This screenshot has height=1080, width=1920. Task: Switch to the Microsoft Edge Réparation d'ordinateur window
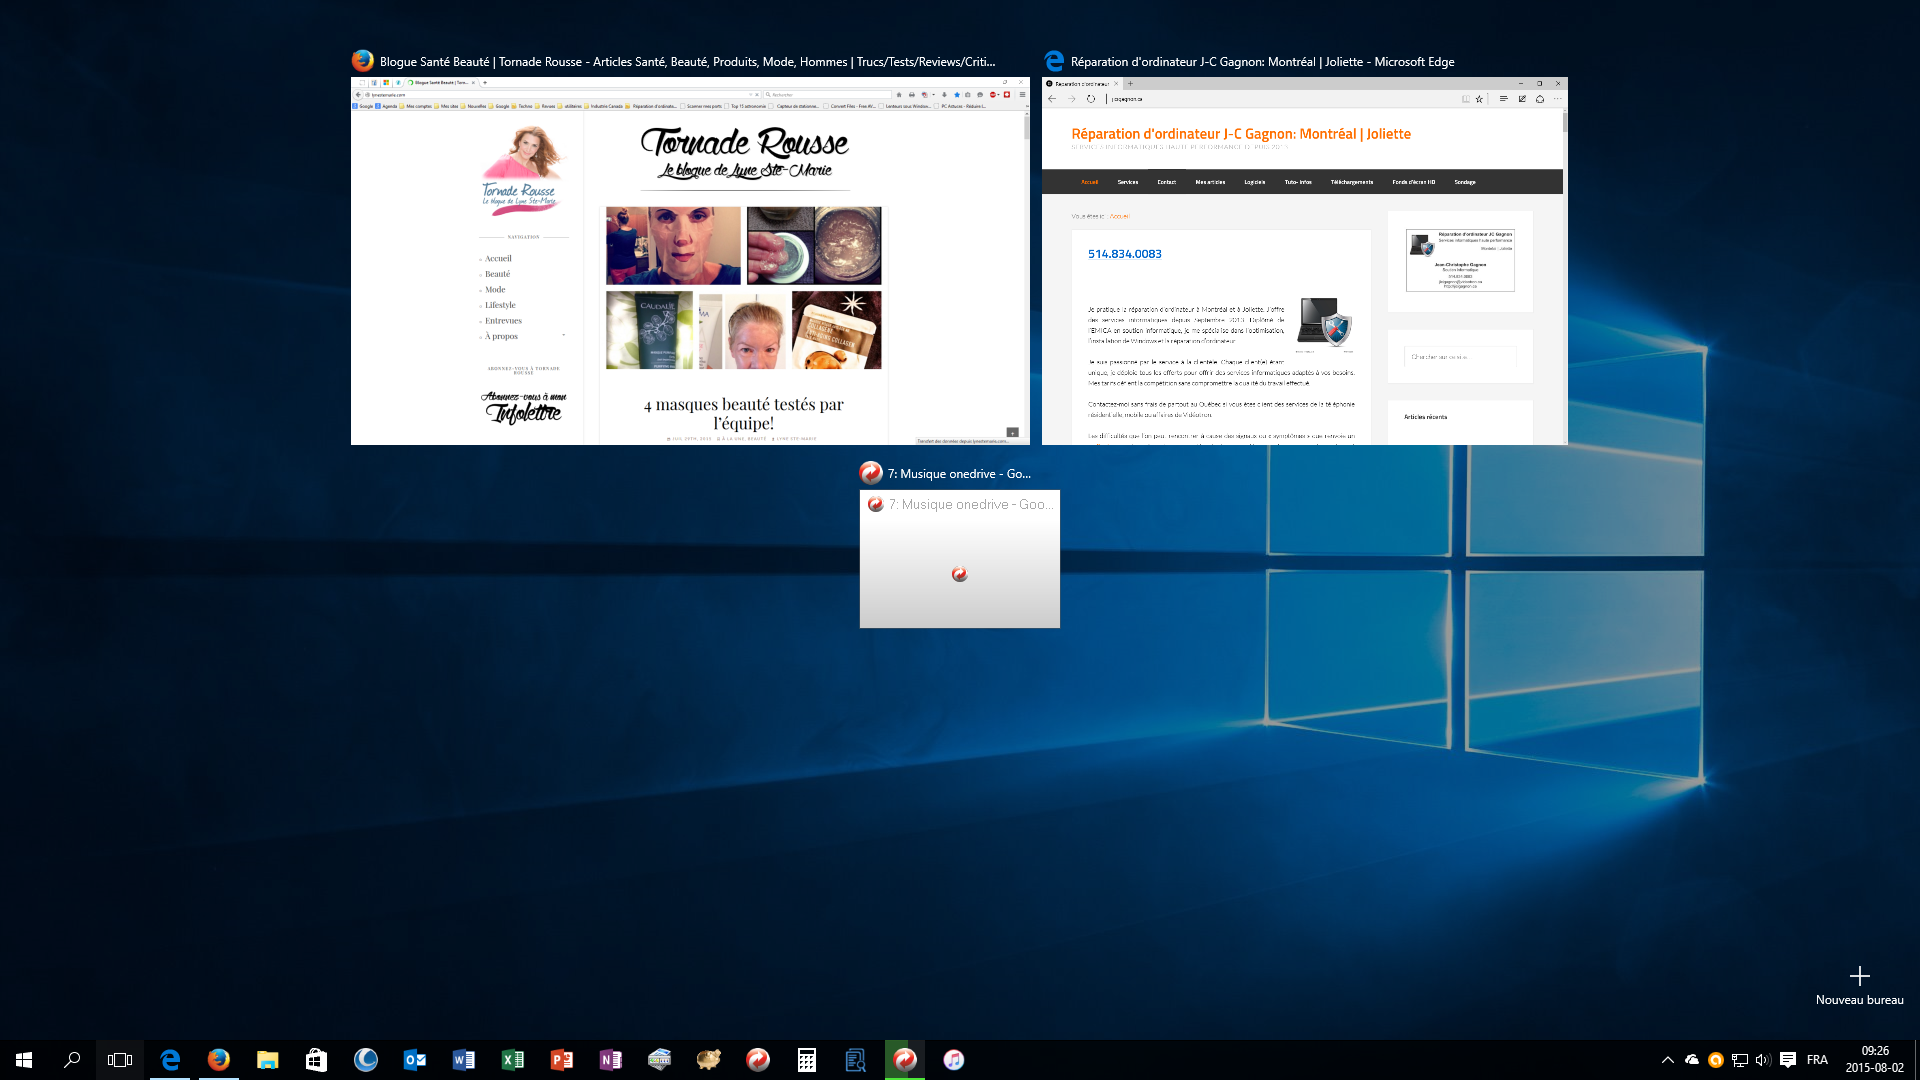1304,261
